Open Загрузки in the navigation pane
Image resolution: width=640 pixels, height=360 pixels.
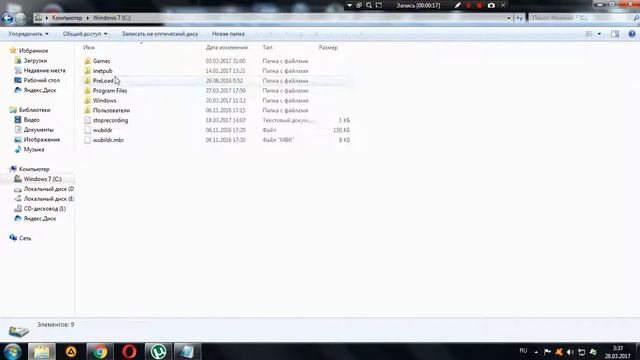coord(35,60)
